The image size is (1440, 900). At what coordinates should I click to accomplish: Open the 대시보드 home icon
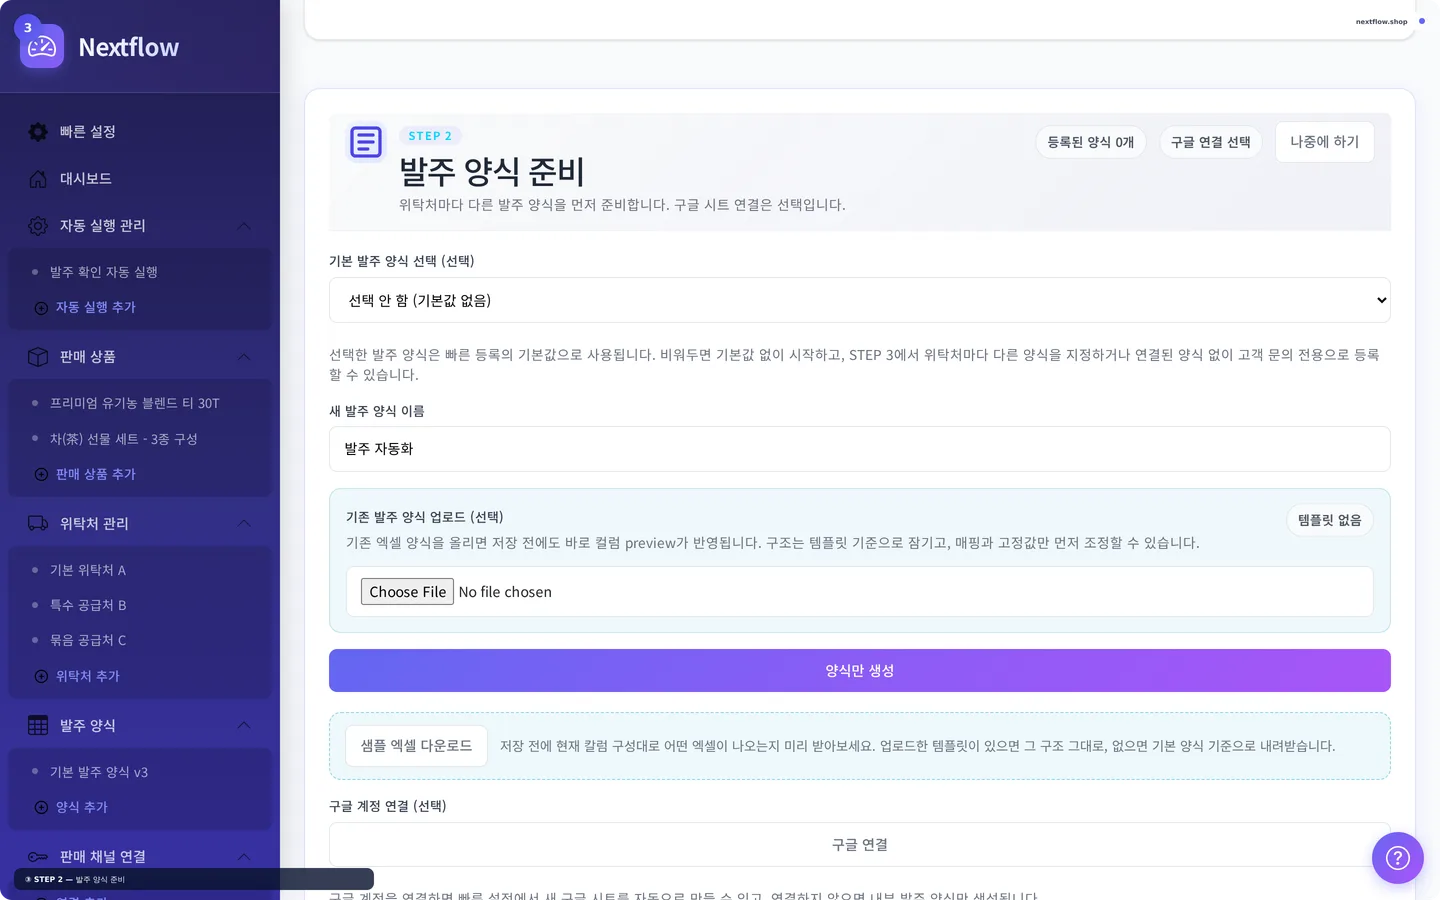[37, 178]
